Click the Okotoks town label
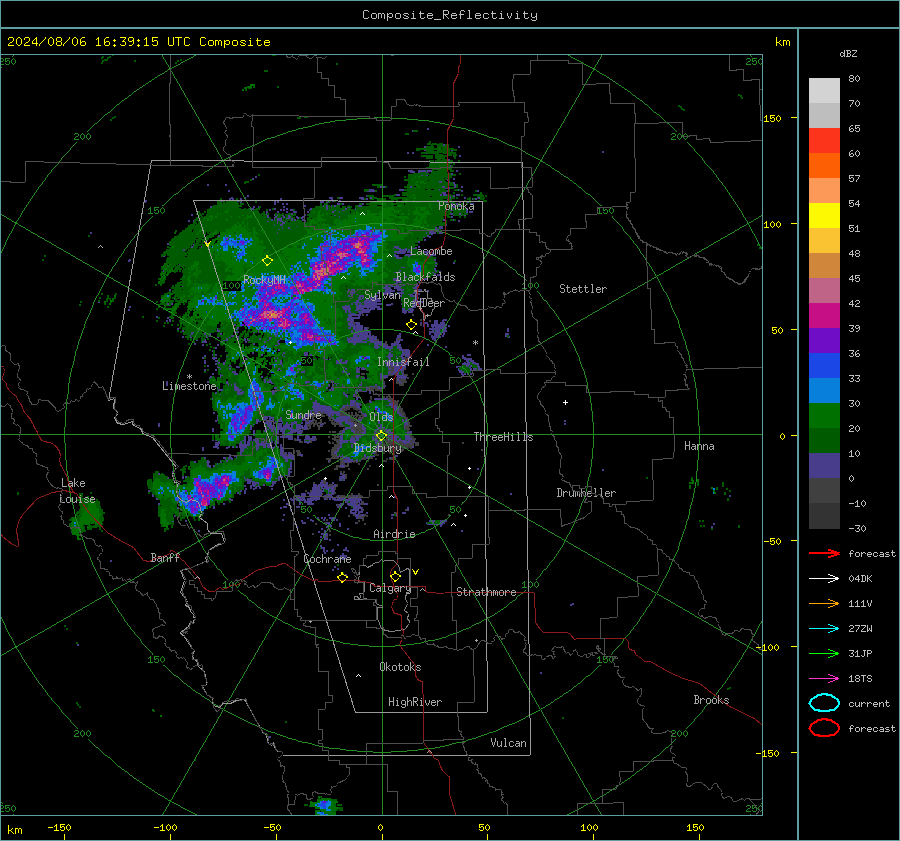900x841 pixels. point(400,667)
